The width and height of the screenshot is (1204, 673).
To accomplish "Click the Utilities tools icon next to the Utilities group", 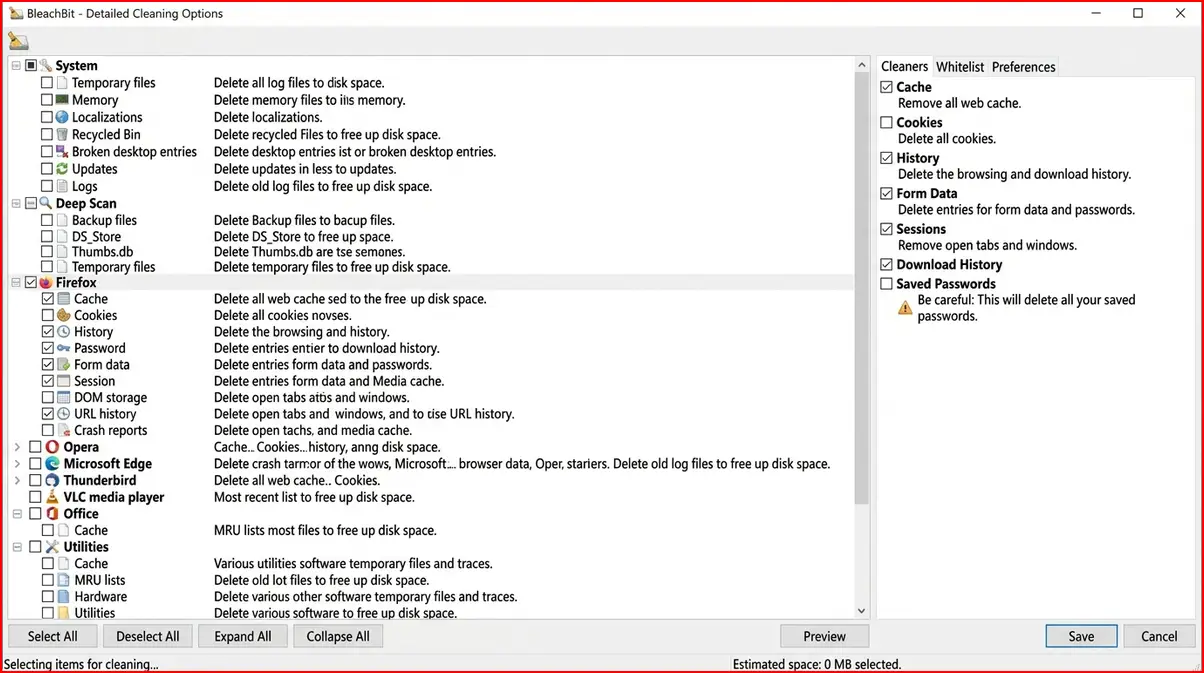I will coord(53,547).
